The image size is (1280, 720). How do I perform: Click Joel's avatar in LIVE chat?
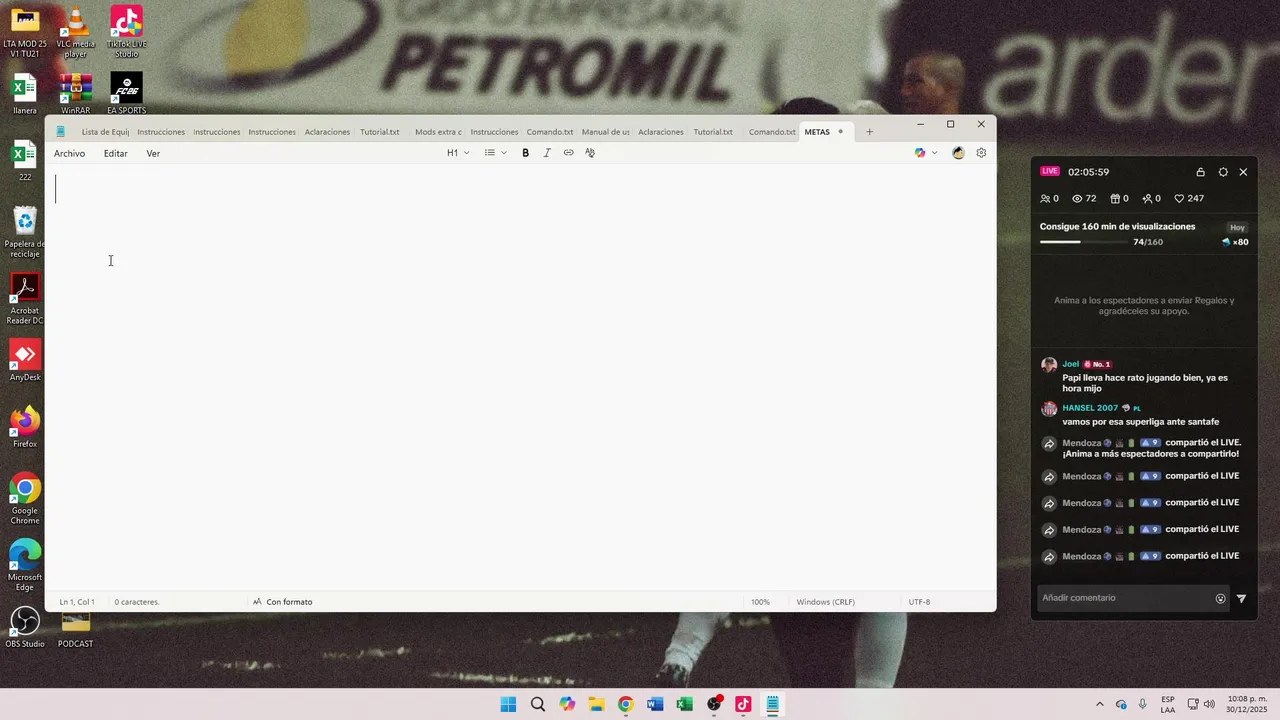[1049, 365]
